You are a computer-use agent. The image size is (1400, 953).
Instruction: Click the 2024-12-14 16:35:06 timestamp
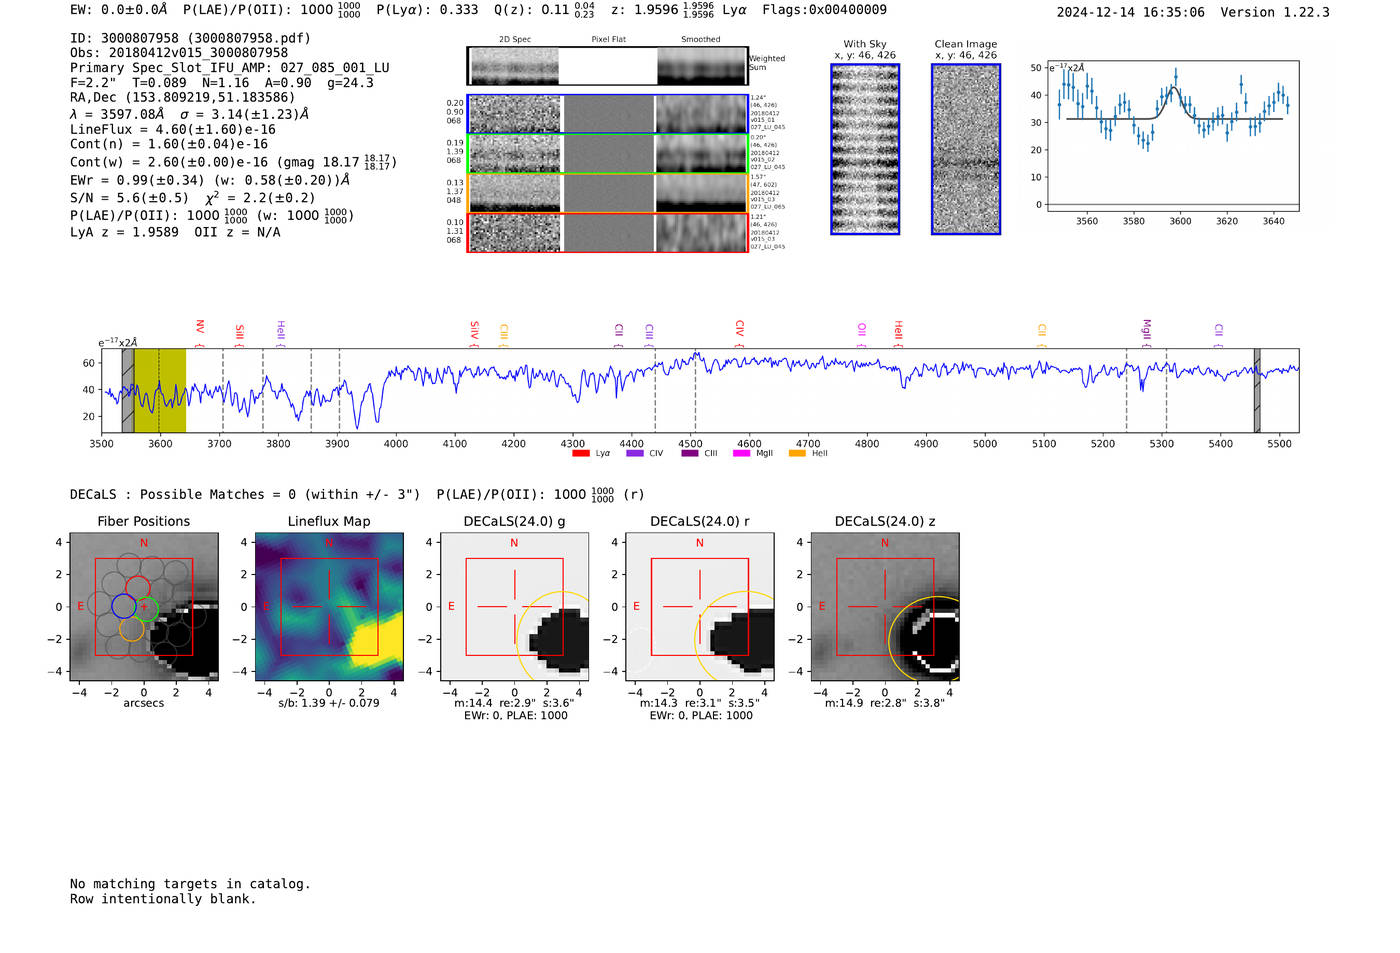(x=1131, y=12)
